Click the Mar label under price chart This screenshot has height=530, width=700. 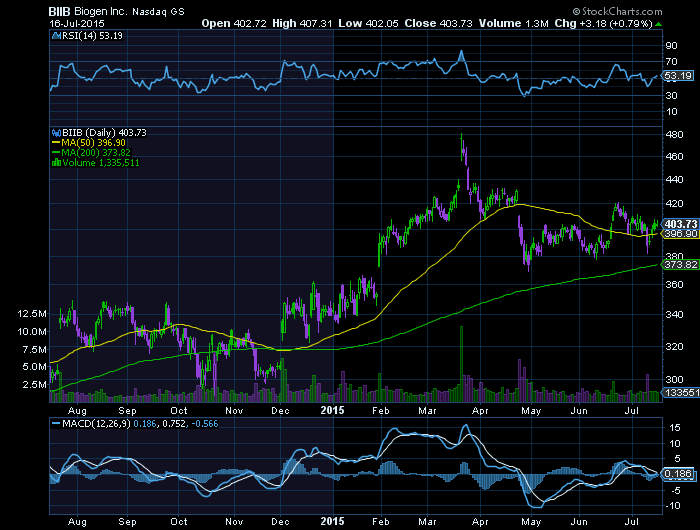coord(427,411)
